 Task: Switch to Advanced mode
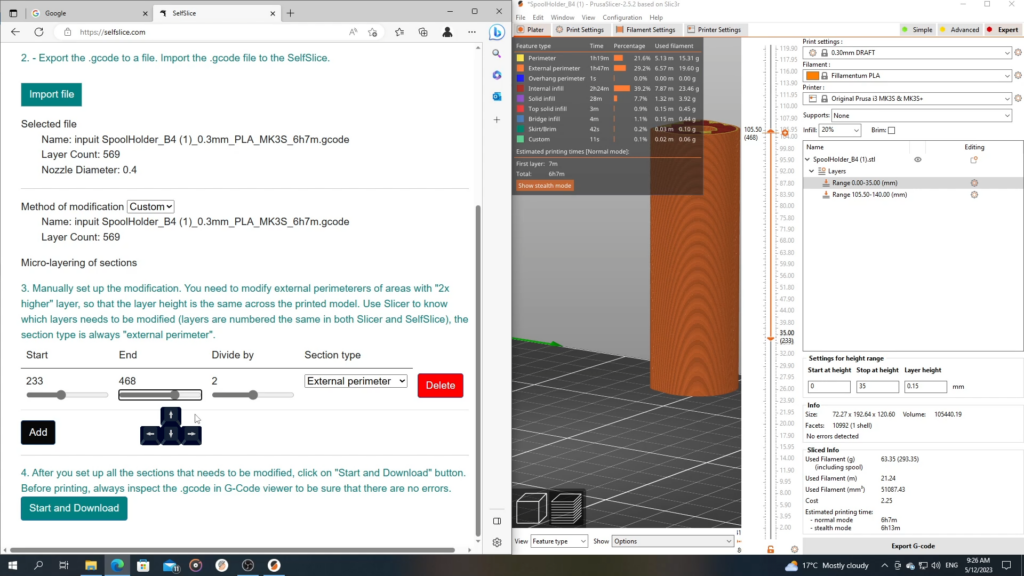tap(959, 30)
